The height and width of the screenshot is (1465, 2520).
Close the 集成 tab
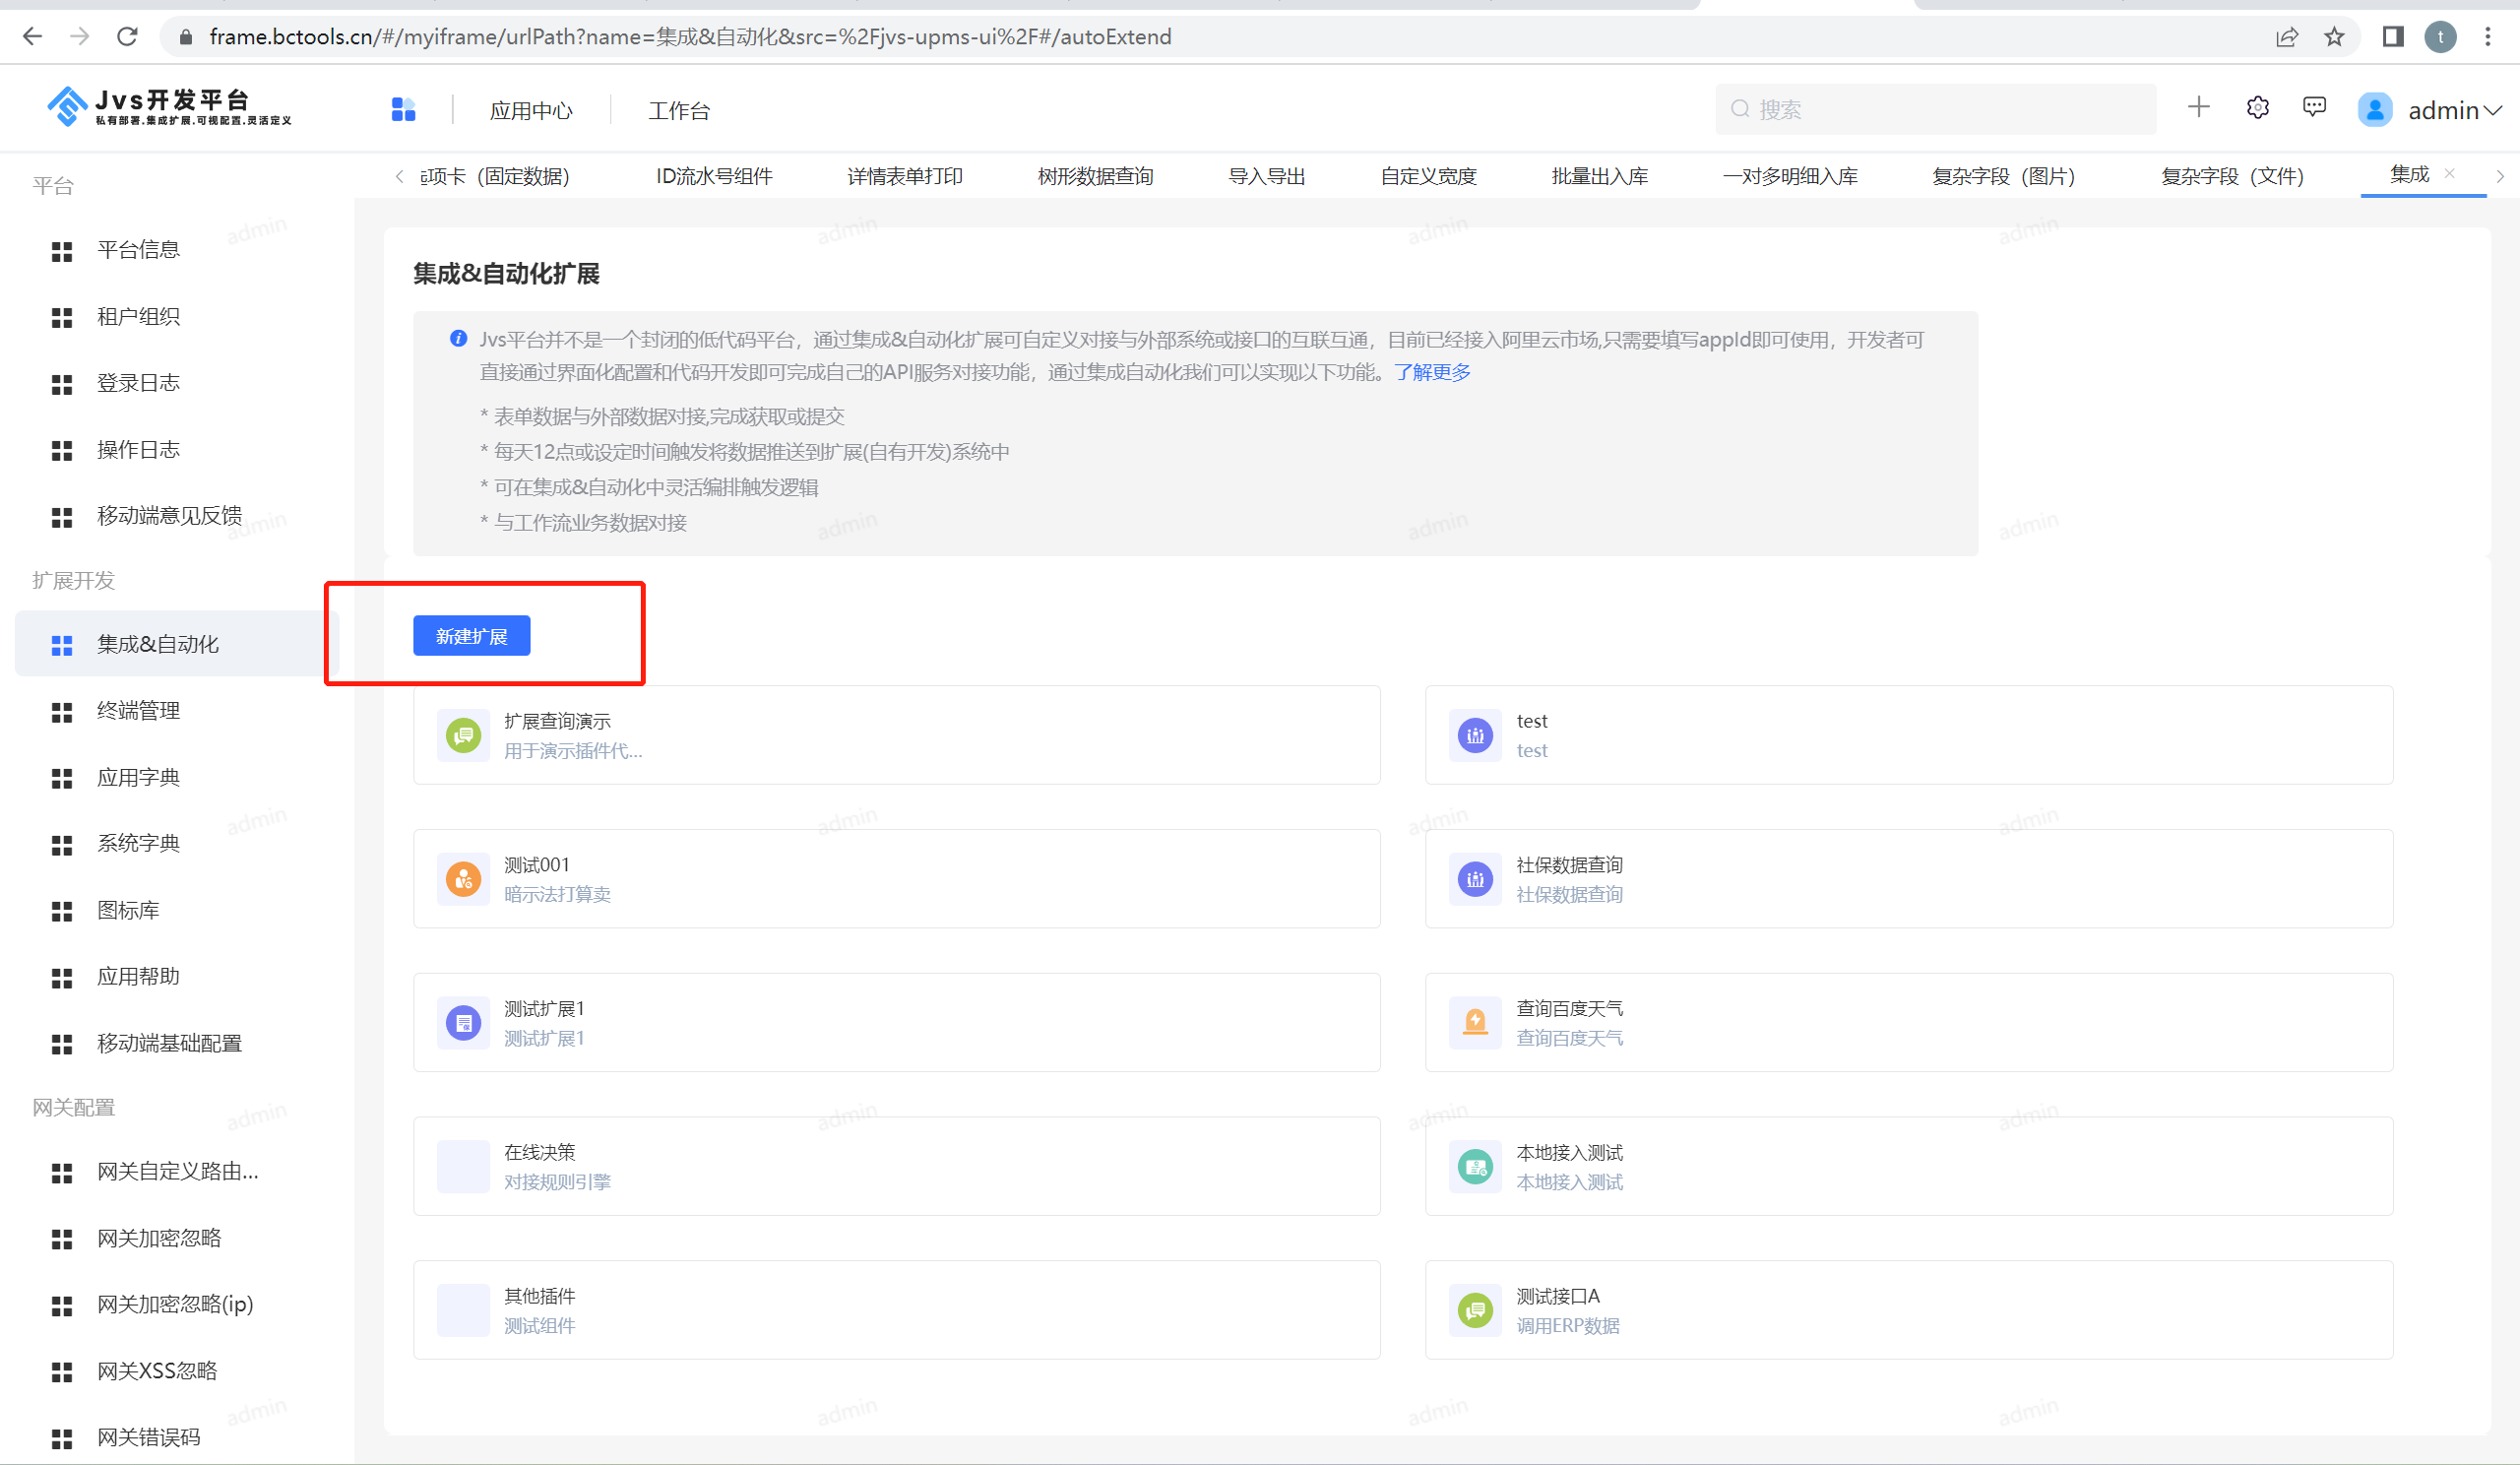(2450, 173)
